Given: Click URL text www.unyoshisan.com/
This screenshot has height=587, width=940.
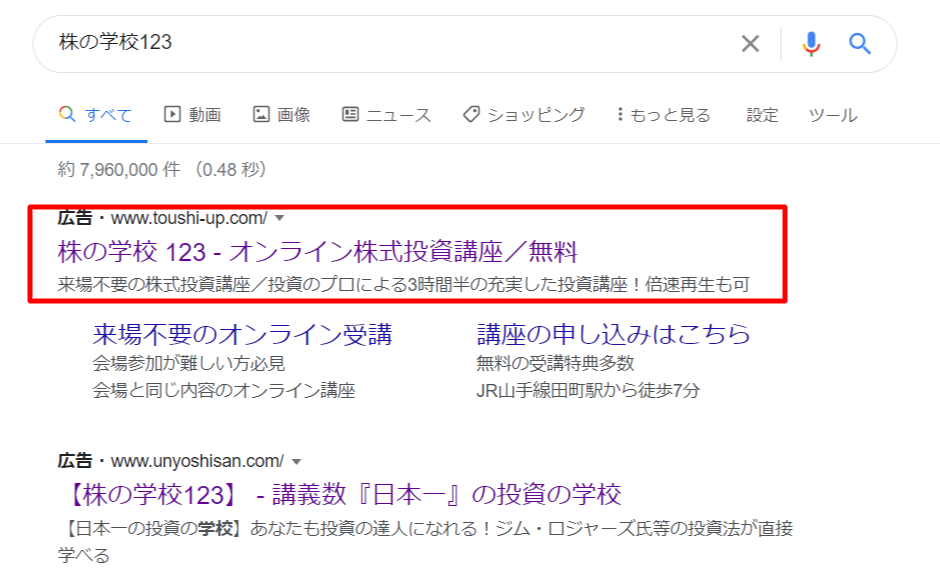Looking at the screenshot, I should [x=197, y=461].
